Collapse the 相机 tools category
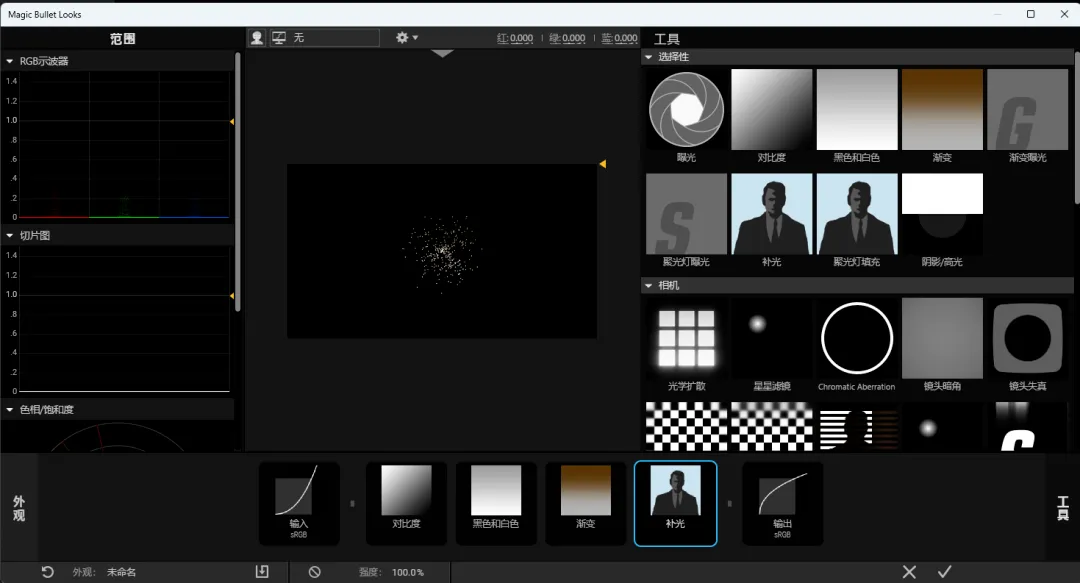The width and height of the screenshot is (1080, 583). (x=648, y=285)
